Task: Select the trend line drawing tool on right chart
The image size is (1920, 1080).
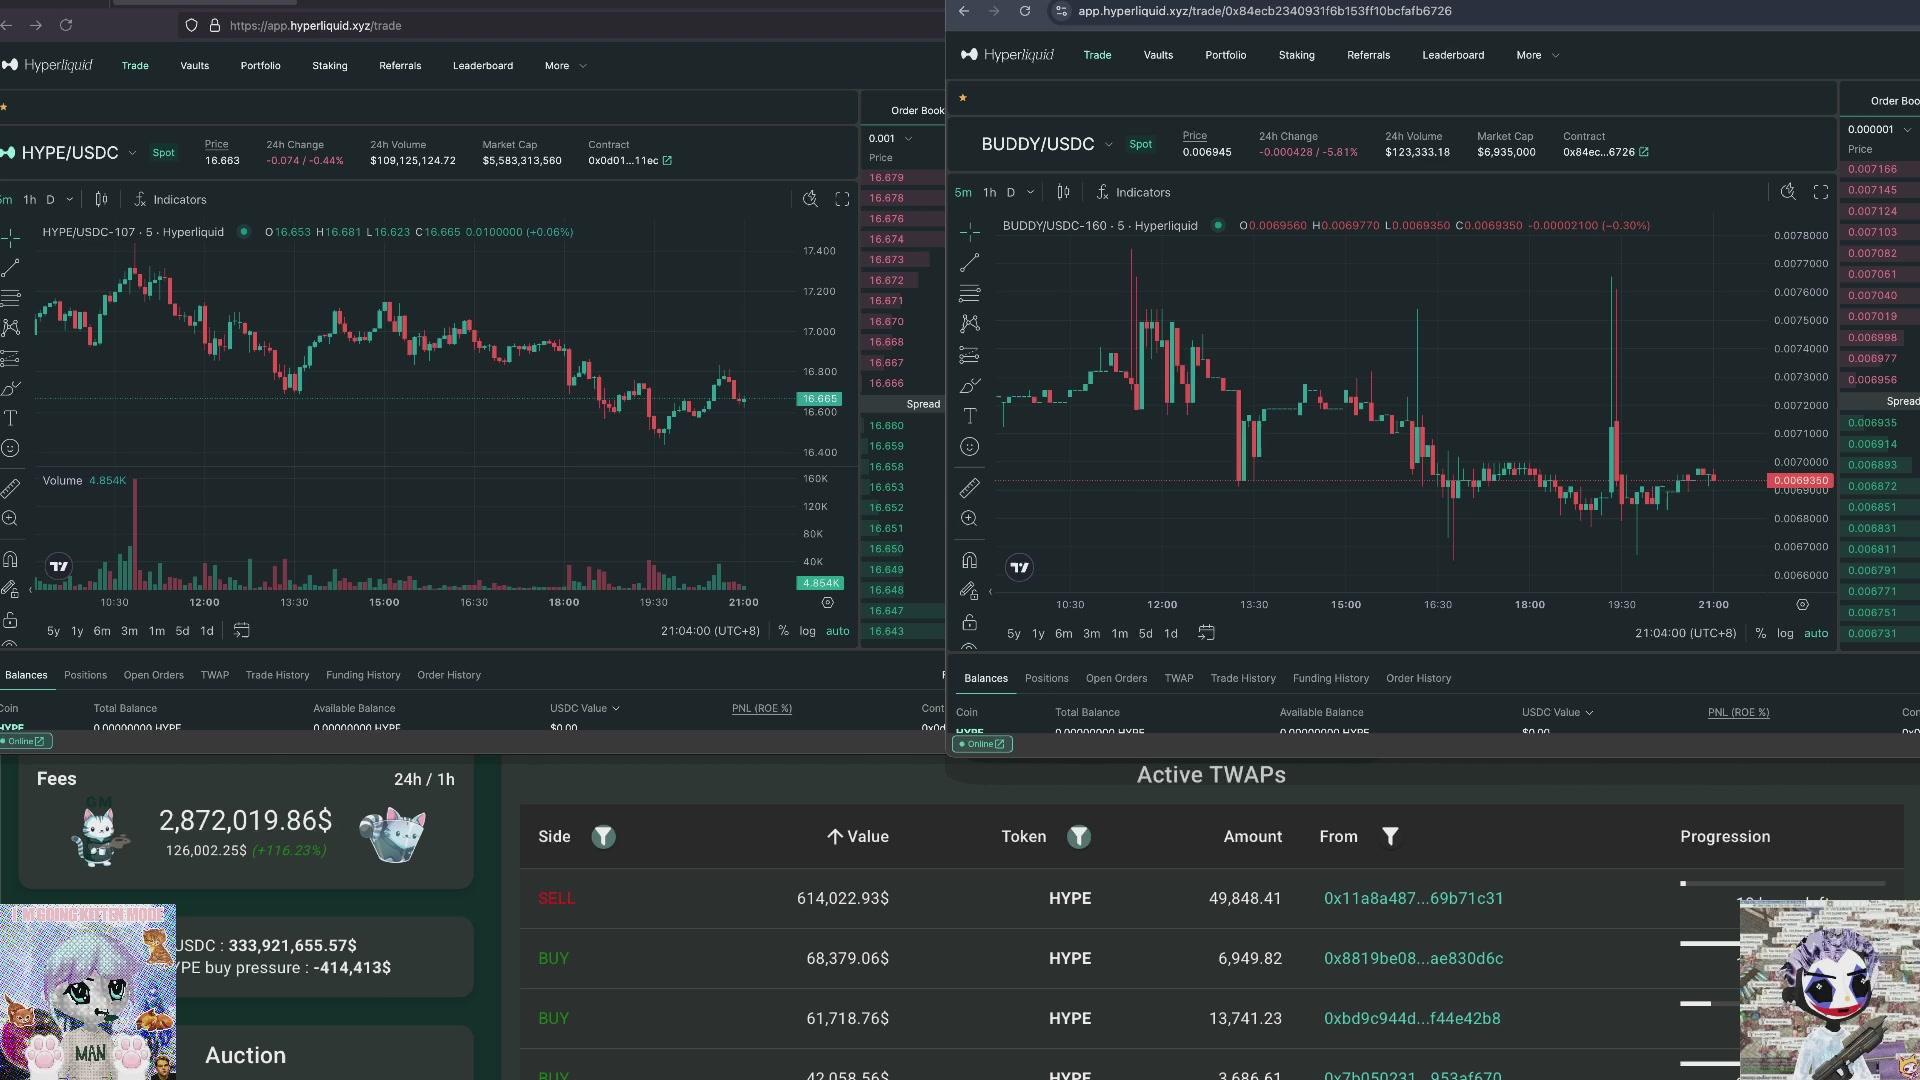Action: (x=969, y=263)
